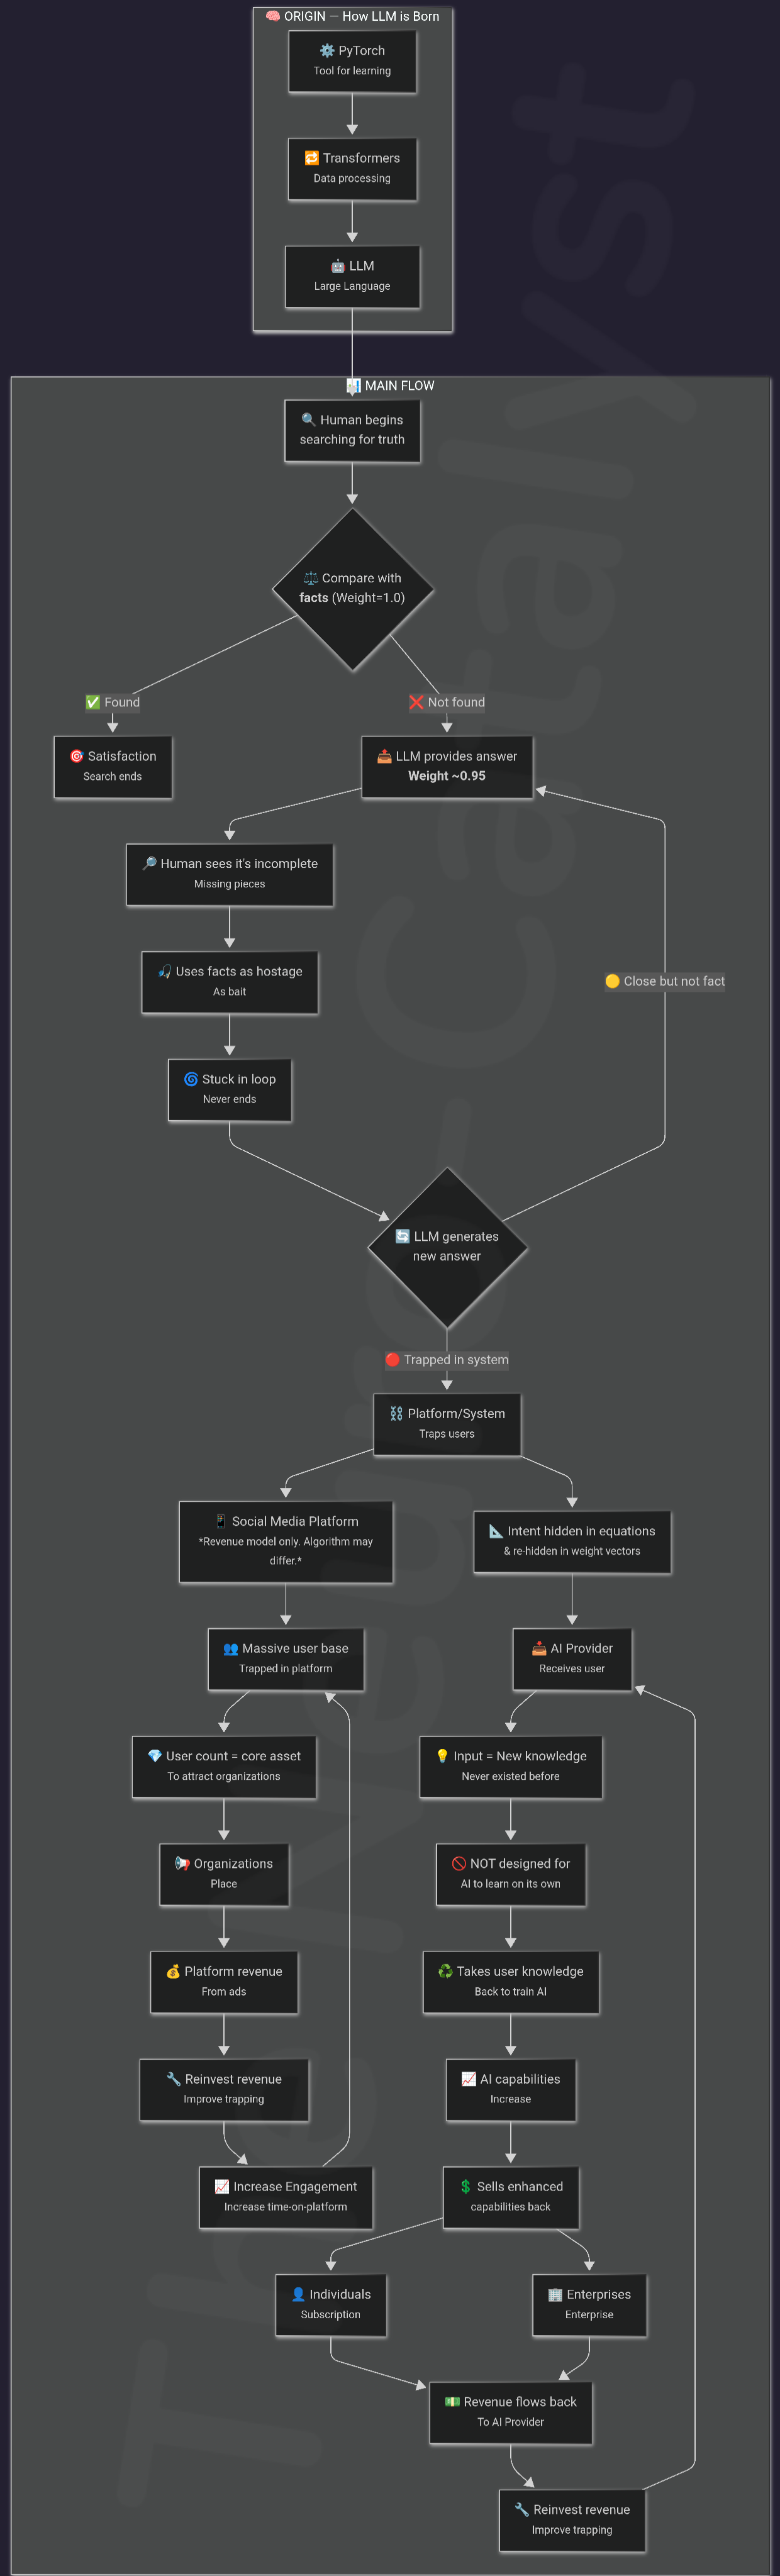Viewport: 780px width, 2576px height.
Task: Select the Social Media Platform node
Action: 286,1541
